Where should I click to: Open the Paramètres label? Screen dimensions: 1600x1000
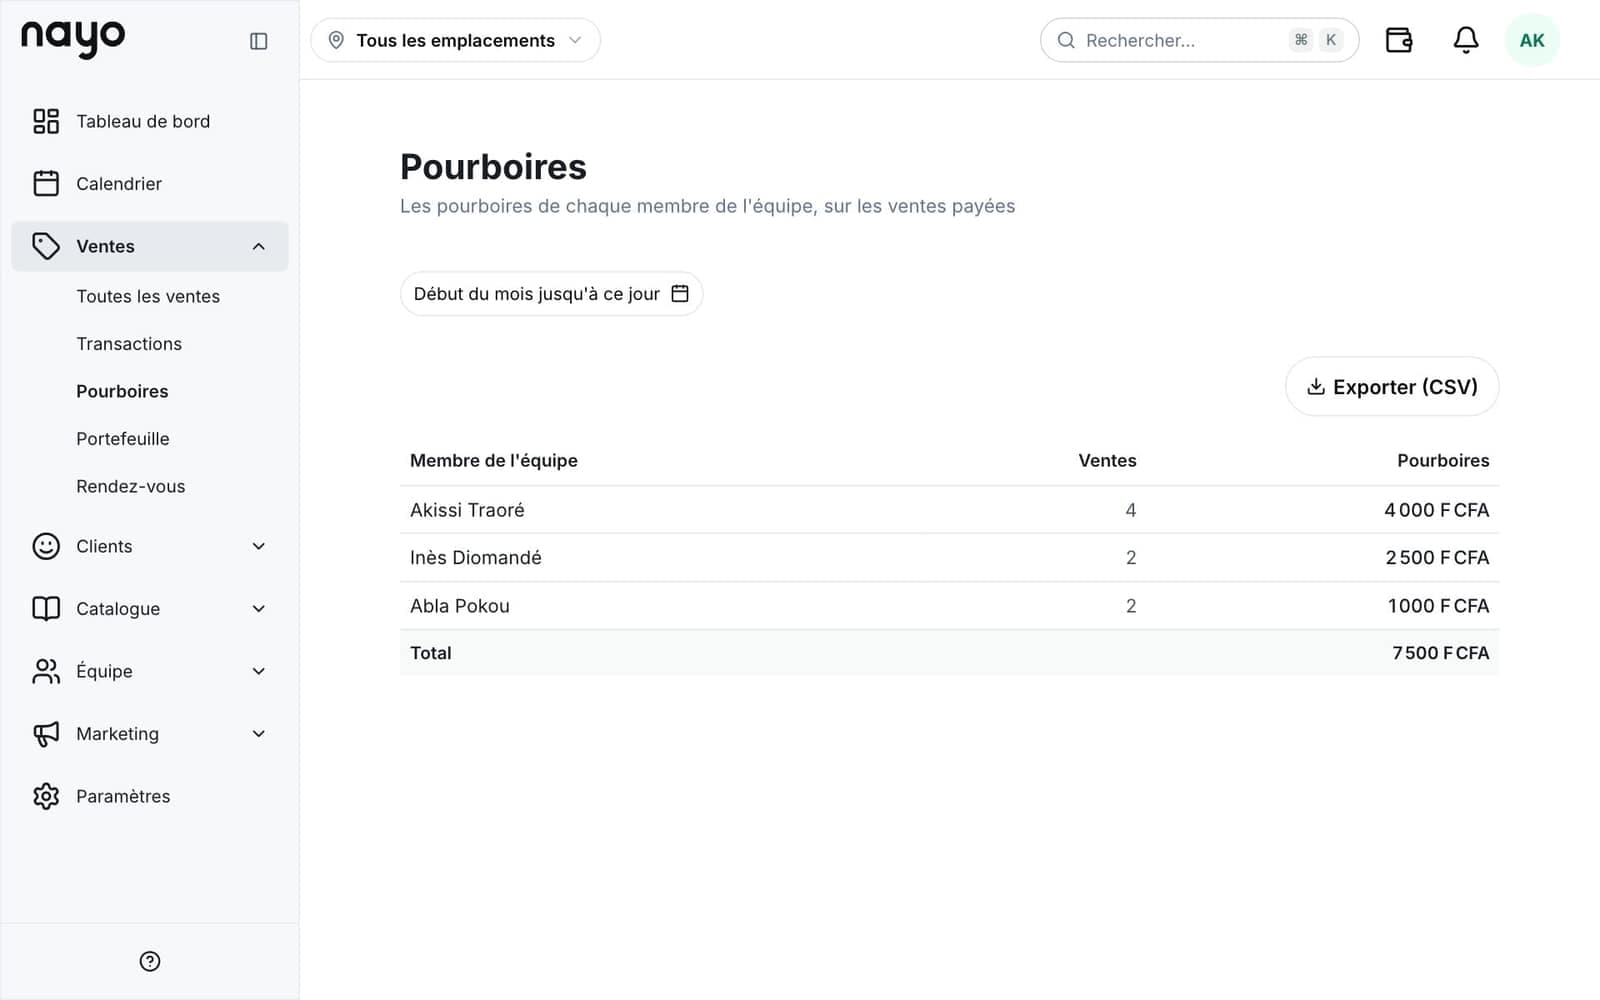(x=123, y=796)
